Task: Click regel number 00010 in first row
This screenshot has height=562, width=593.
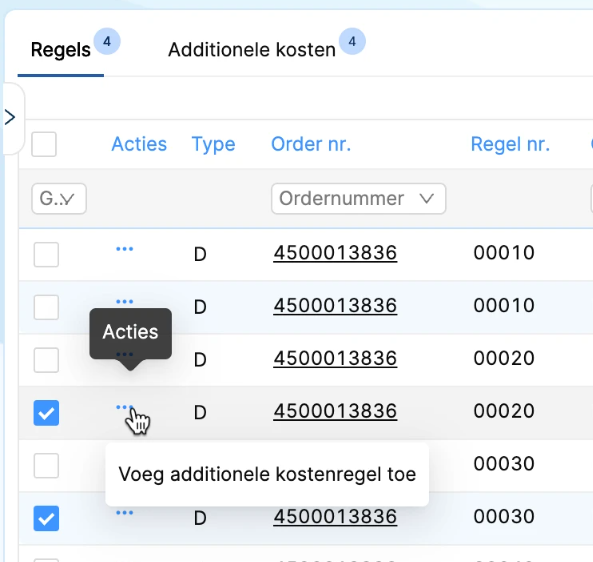Action: pos(504,253)
